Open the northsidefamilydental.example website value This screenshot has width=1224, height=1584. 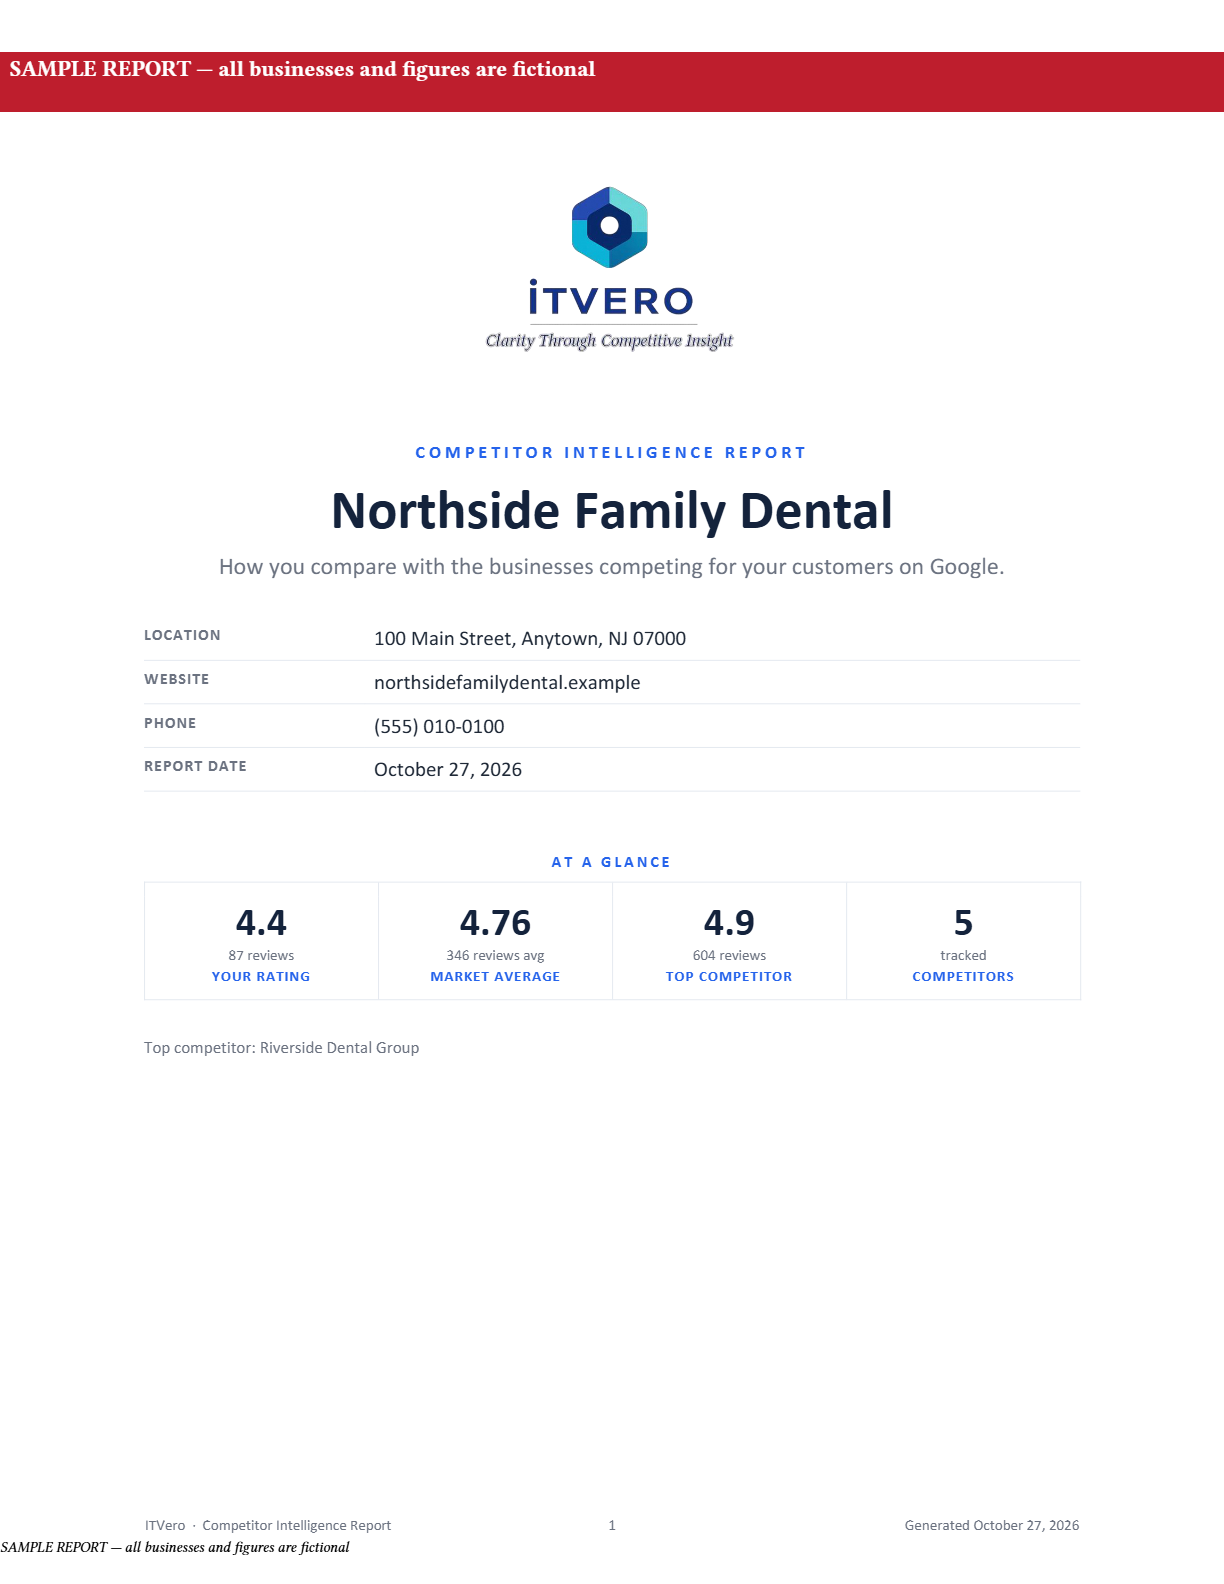(x=507, y=683)
